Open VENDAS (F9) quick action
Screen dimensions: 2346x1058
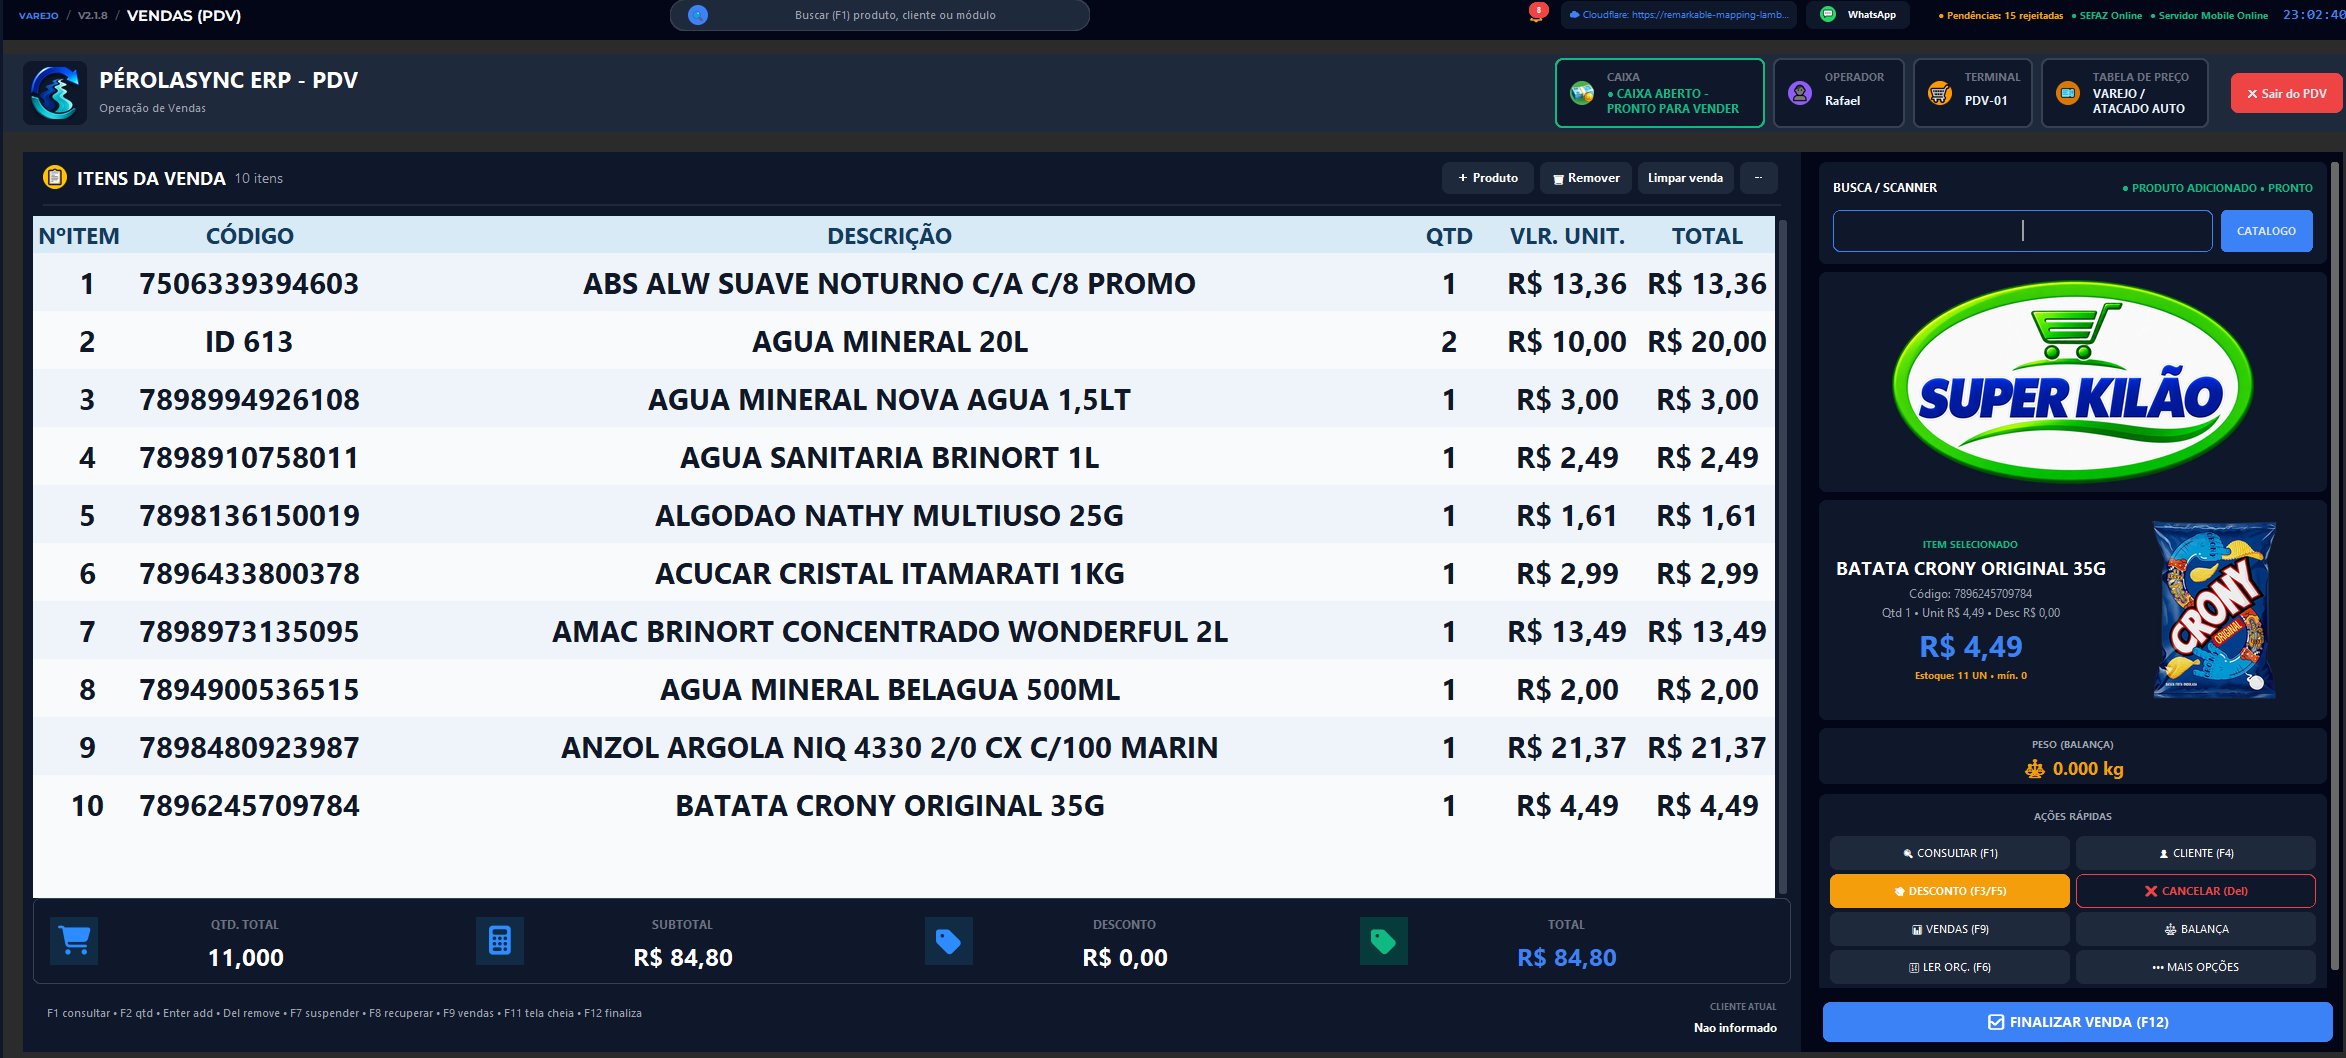pos(1949,929)
